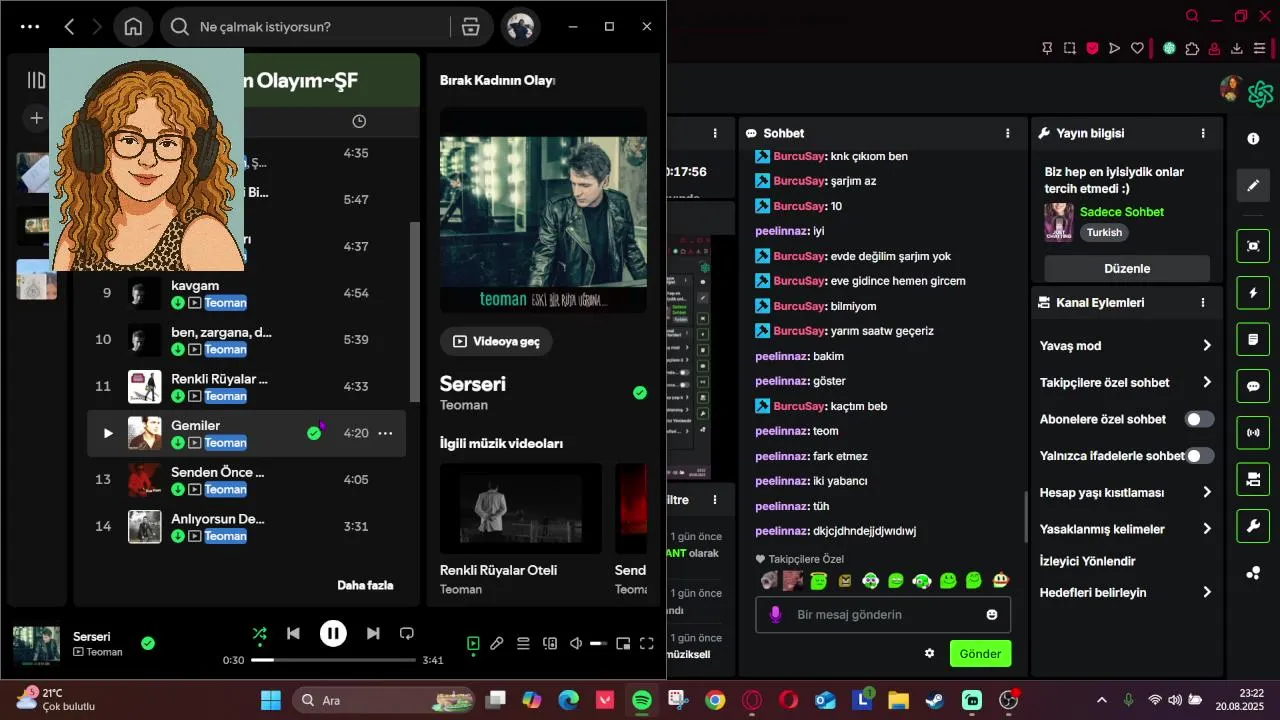
Task: Click İzleyici Yönlendir action
Action: (x=1087, y=561)
